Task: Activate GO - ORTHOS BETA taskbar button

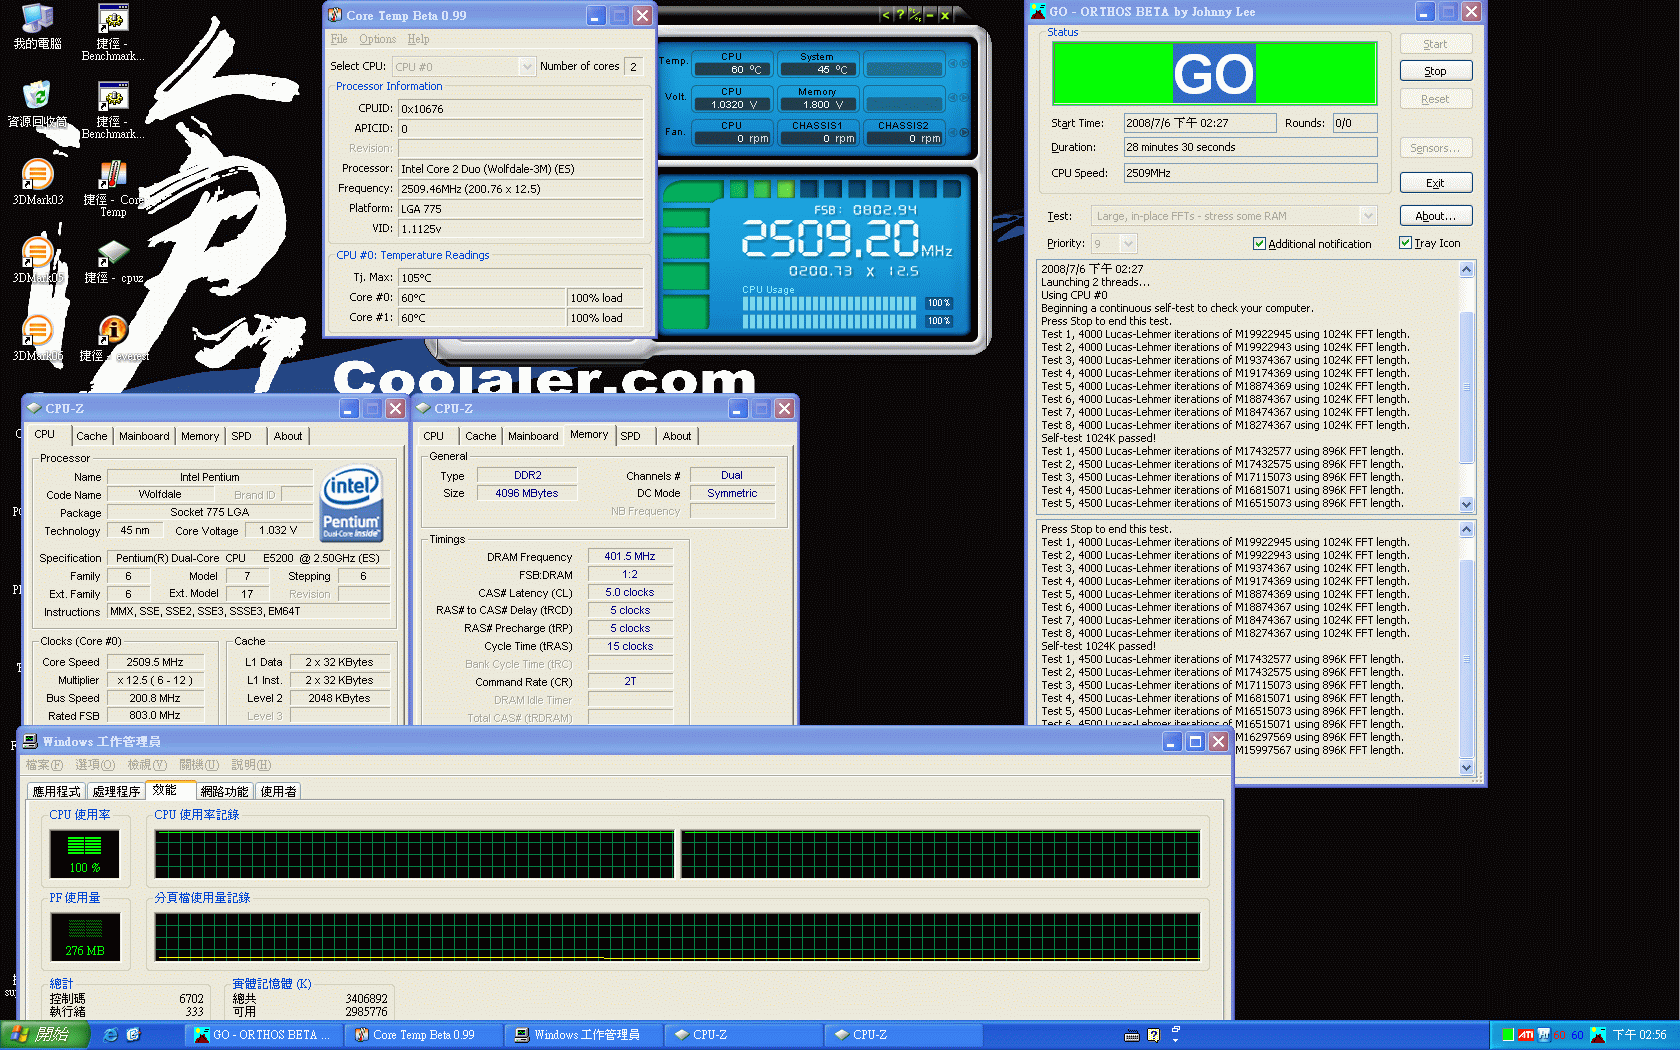Action: pos(263,1035)
